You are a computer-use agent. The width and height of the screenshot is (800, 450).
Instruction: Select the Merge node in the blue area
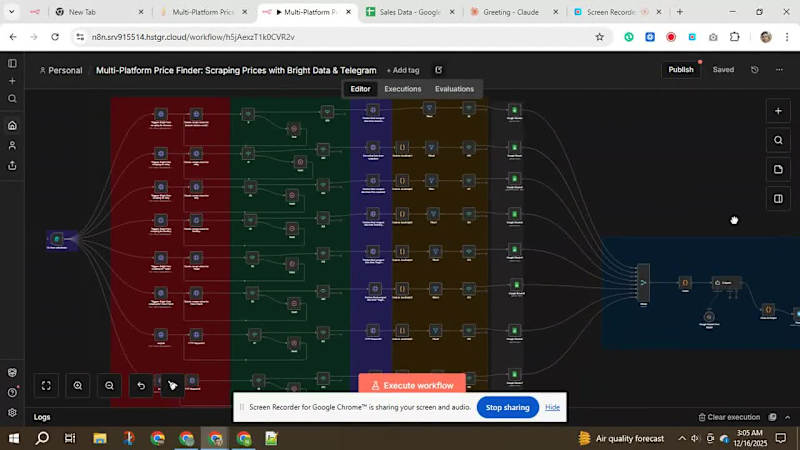point(643,283)
